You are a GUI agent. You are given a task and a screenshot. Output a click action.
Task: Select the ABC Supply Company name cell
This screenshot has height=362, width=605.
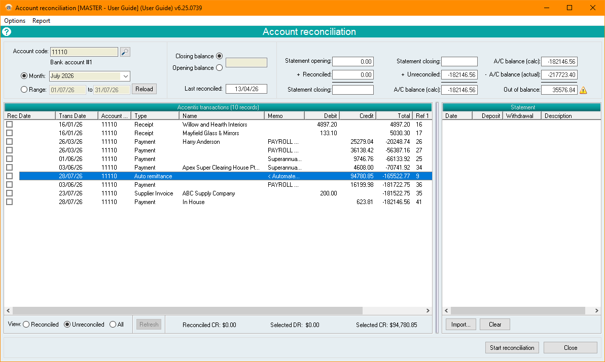coord(208,193)
